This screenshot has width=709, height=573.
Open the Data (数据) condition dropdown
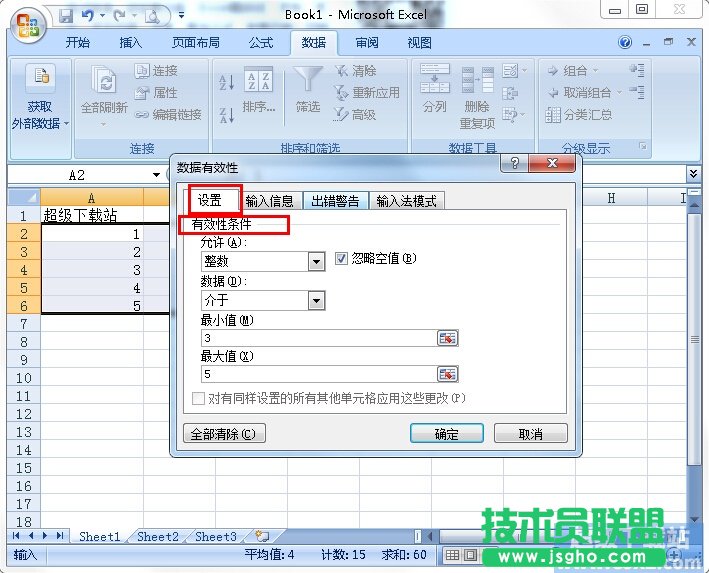pyautogui.click(x=316, y=300)
